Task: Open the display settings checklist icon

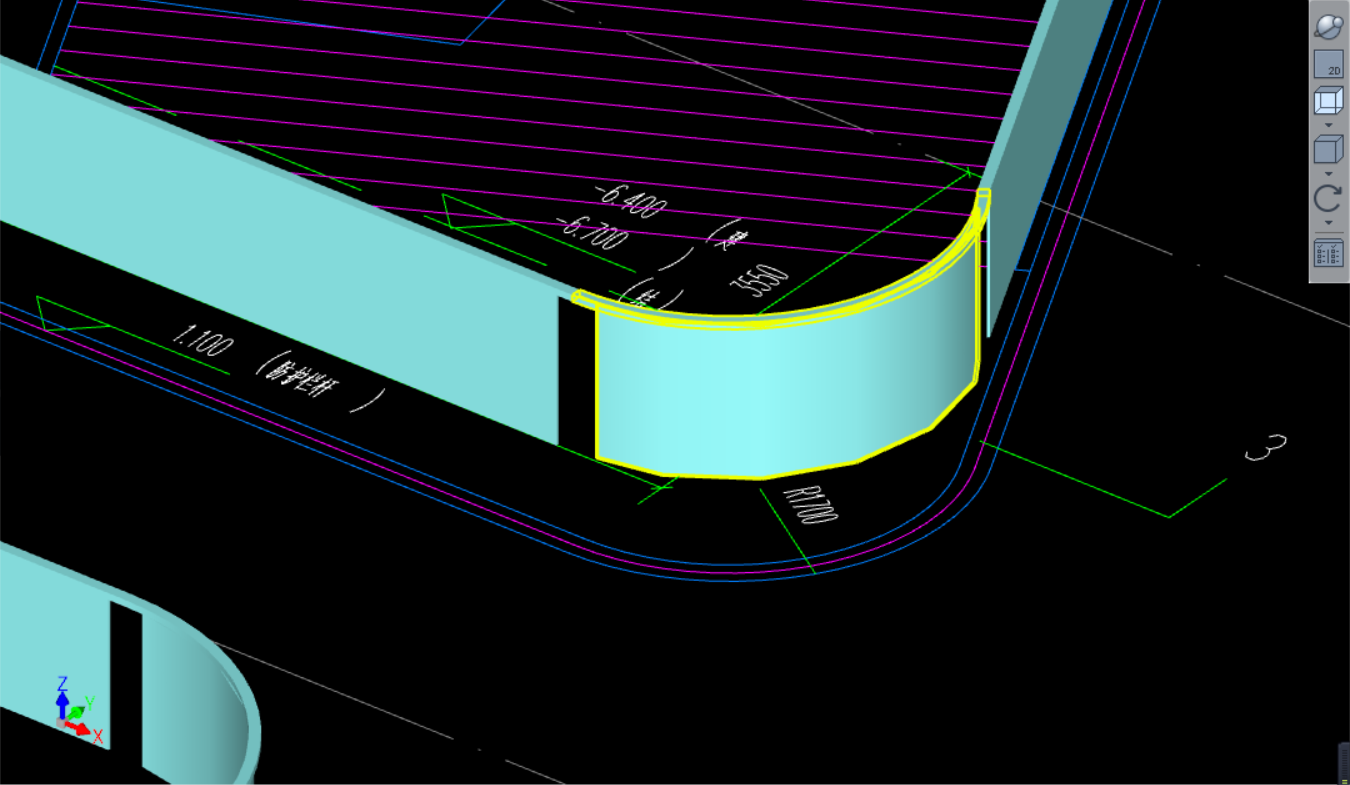Action: point(1328,253)
